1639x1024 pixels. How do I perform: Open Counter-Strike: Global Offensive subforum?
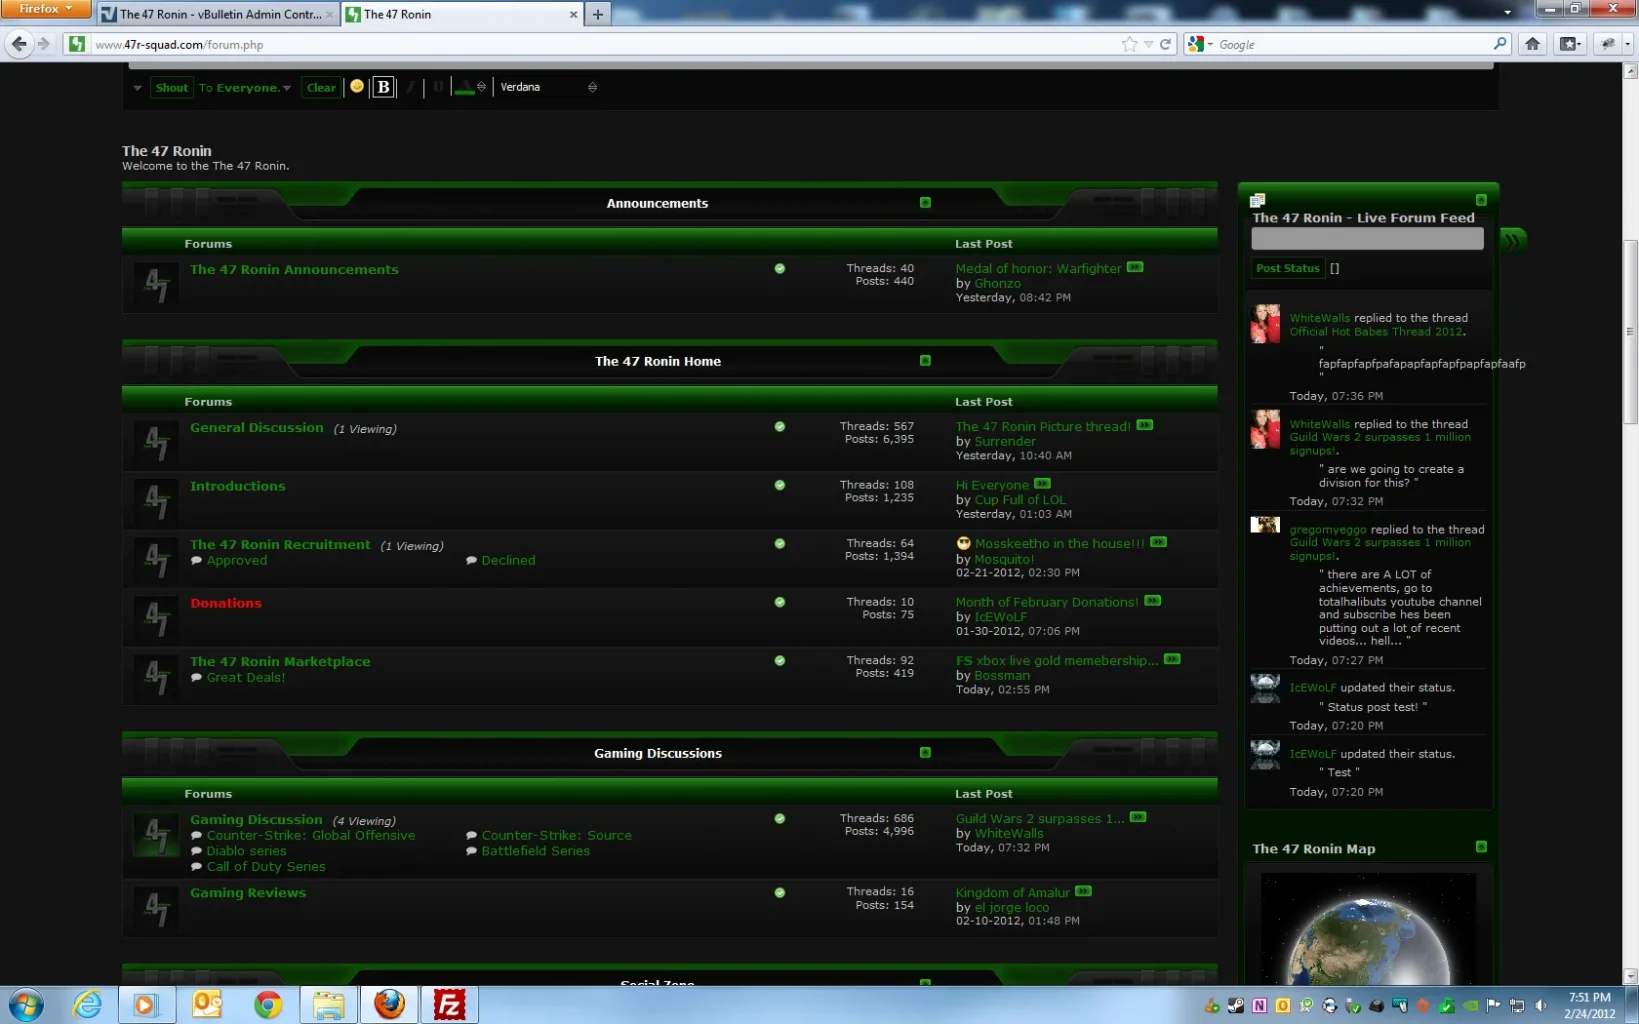click(310, 835)
